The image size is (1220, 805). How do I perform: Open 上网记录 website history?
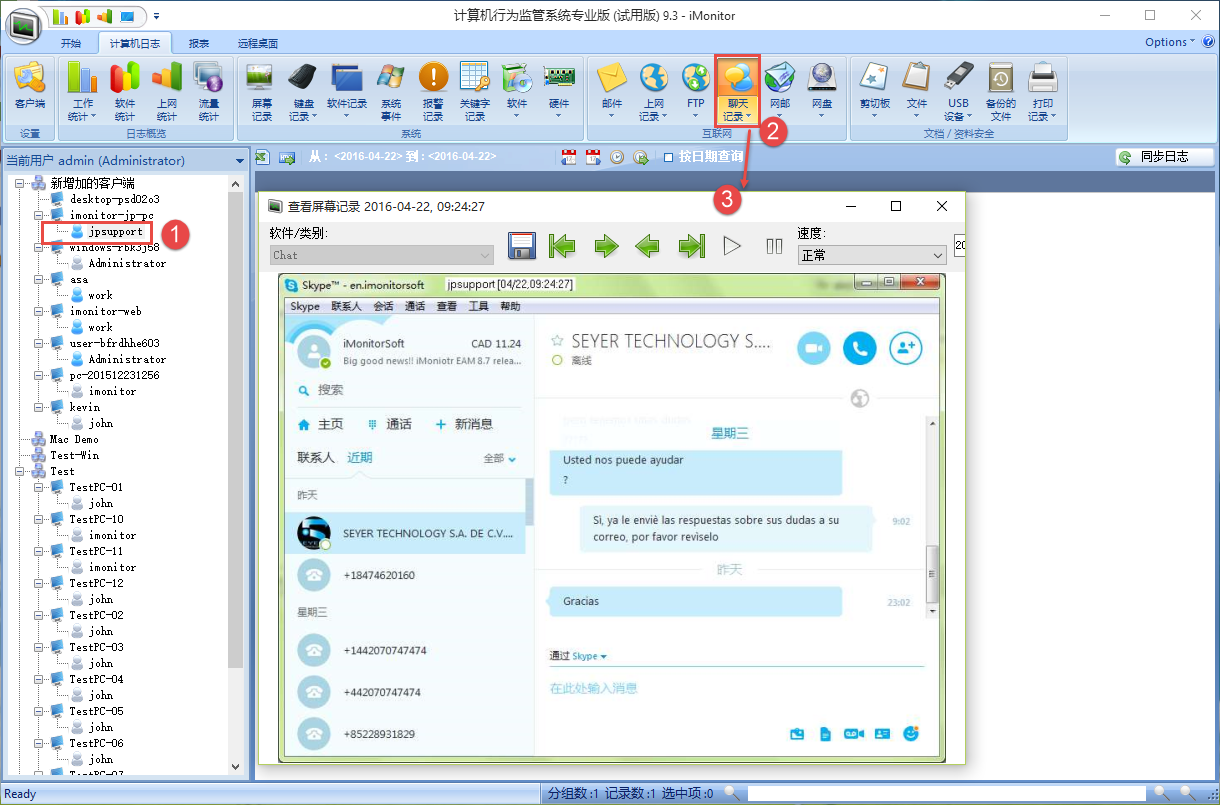tap(654, 91)
